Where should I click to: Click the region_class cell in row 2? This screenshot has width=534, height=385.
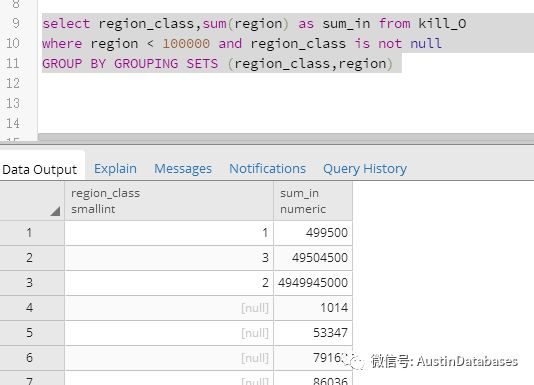click(x=169, y=258)
